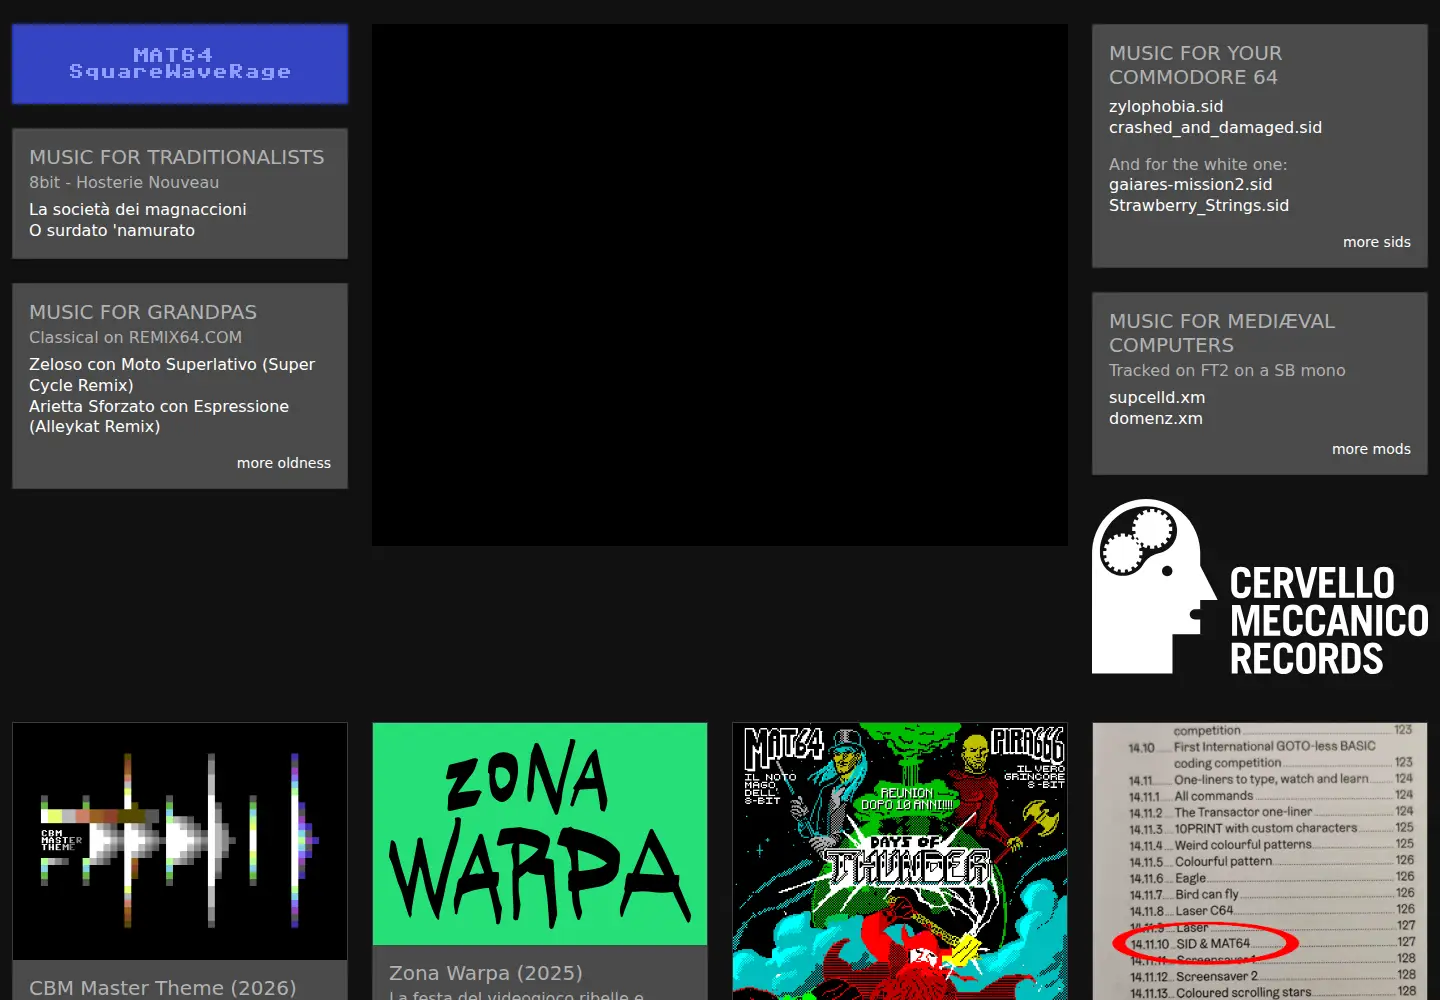This screenshot has height=1000, width=1440.
Task: Click '8bit - Hosterie Nouveau' subtitle
Action: coord(124,182)
